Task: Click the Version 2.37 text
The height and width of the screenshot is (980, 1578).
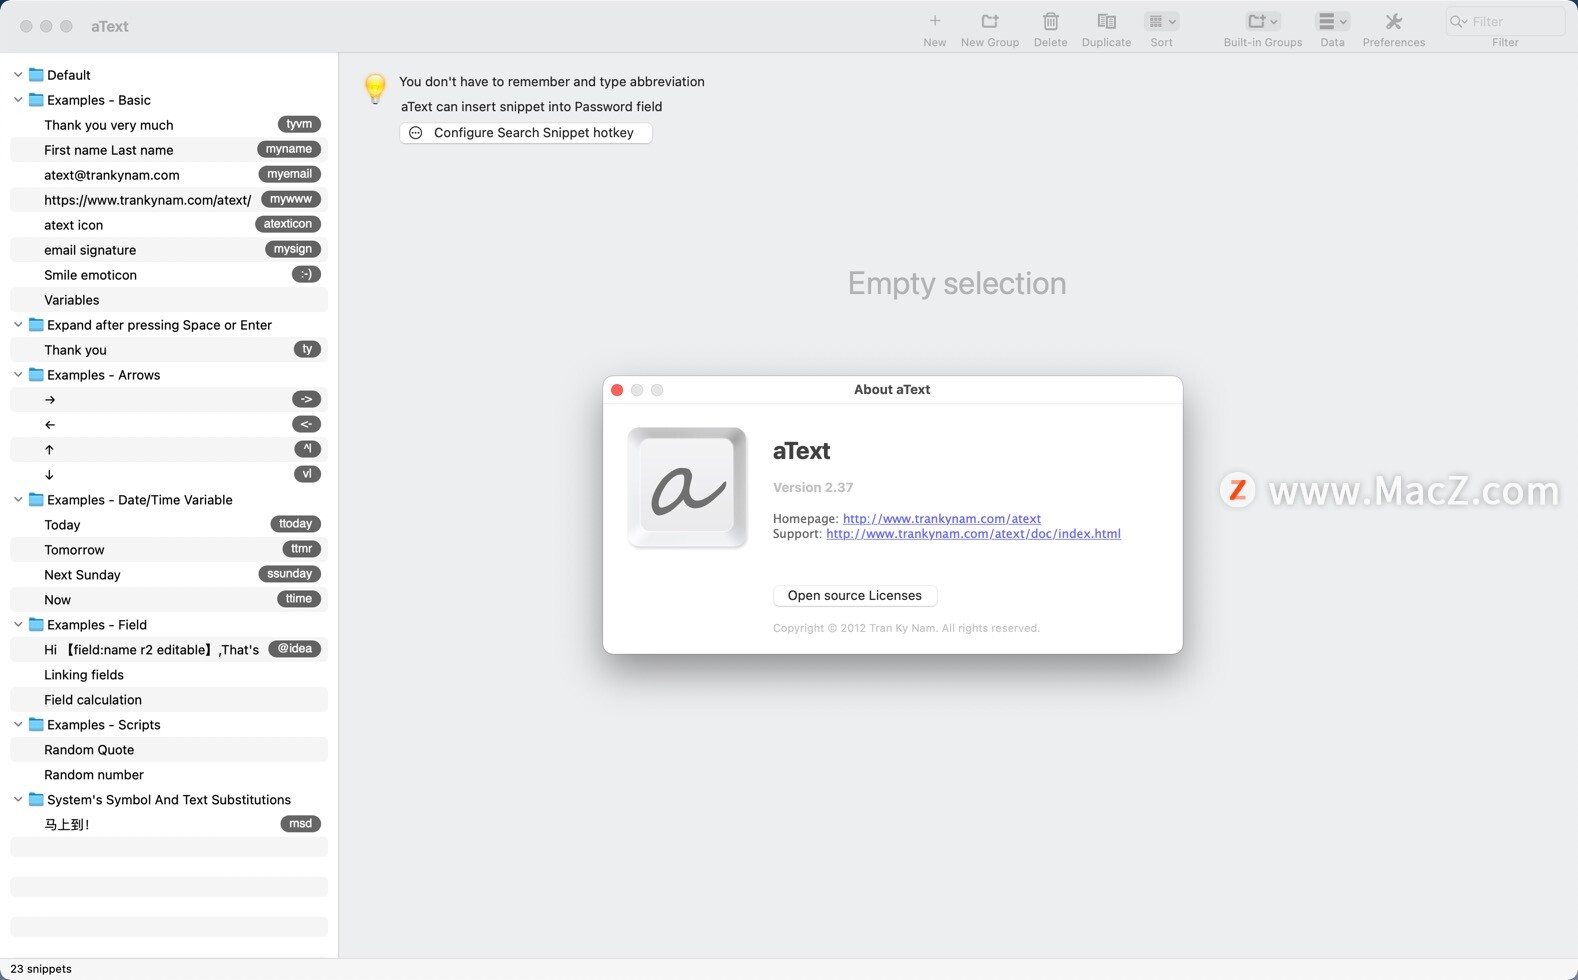Action: point(812,487)
